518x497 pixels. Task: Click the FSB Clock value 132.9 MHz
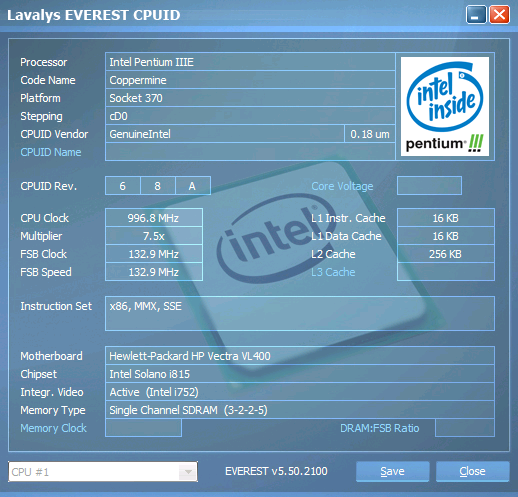[x=154, y=254]
